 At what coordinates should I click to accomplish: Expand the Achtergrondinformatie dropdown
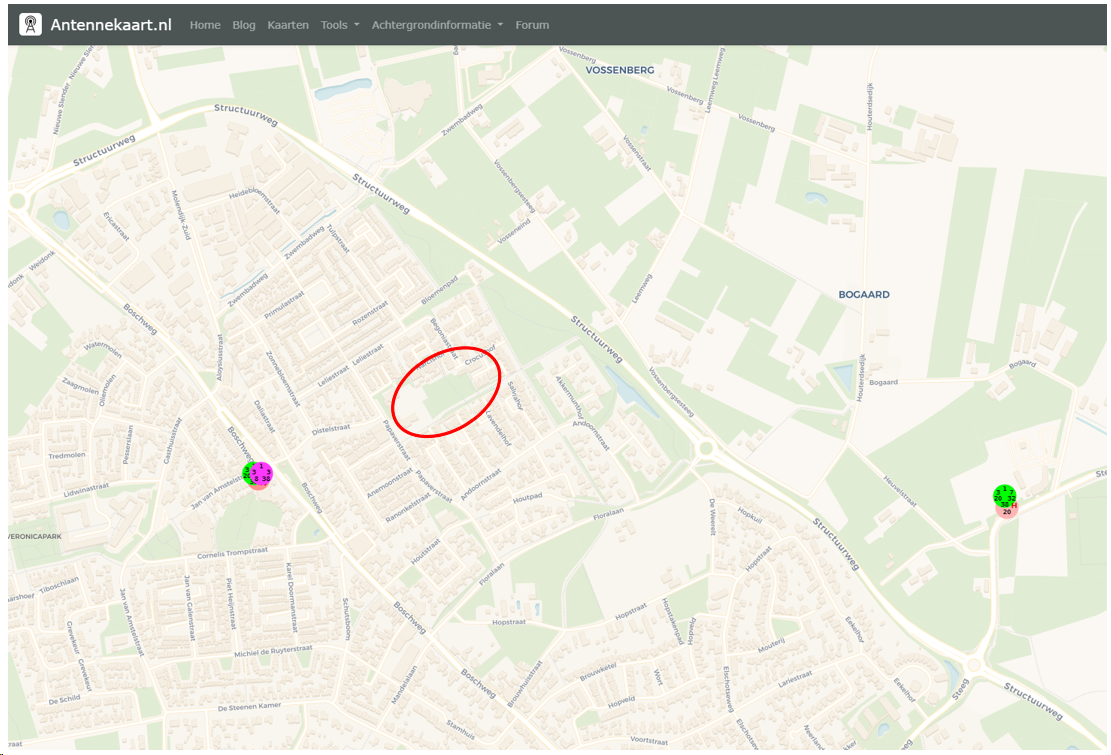point(437,25)
